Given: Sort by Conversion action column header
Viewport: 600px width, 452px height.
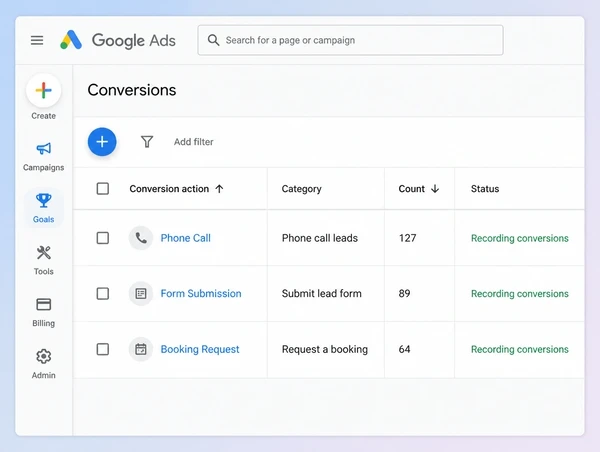Looking at the screenshot, I should 176,189.
